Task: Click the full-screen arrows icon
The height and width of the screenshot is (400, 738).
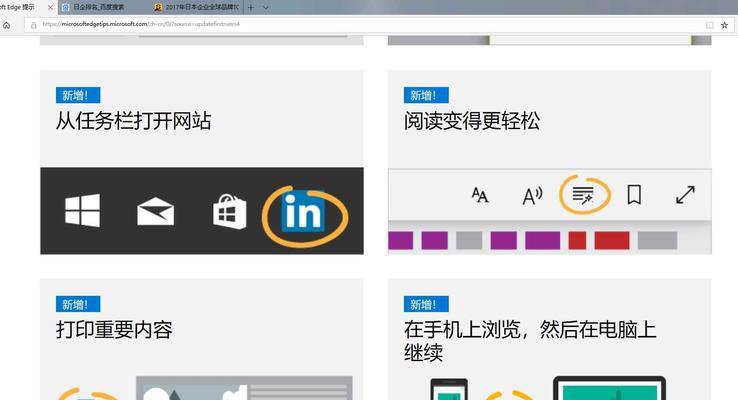Action: (685, 194)
